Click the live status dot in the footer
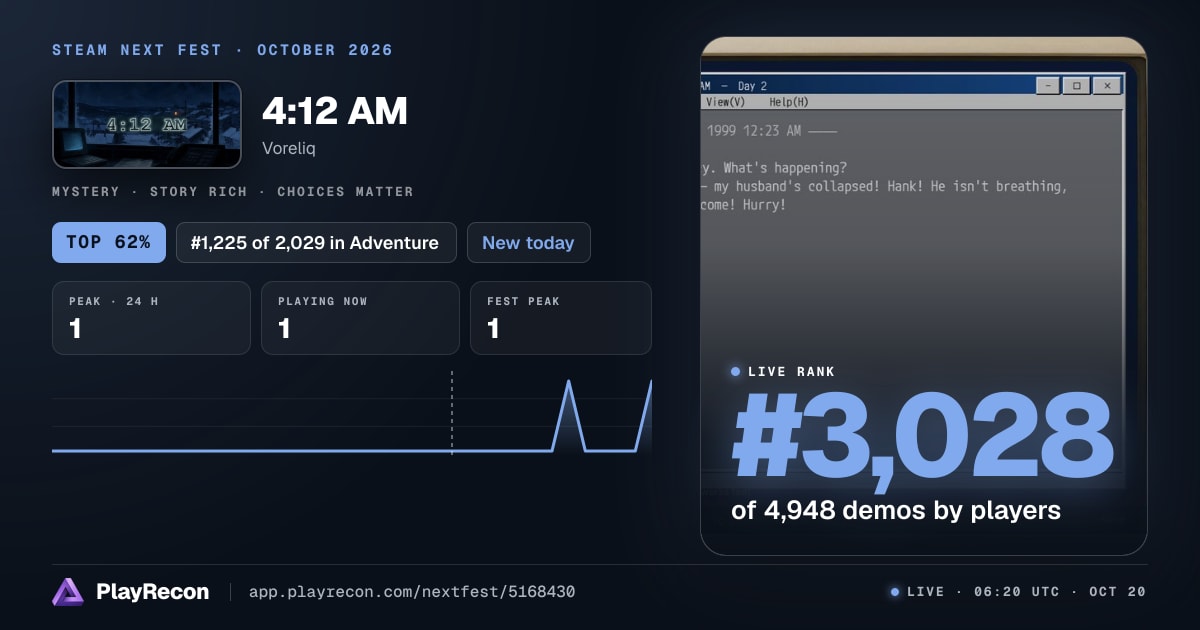This screenshot has width=1200, height=630. 895,592
